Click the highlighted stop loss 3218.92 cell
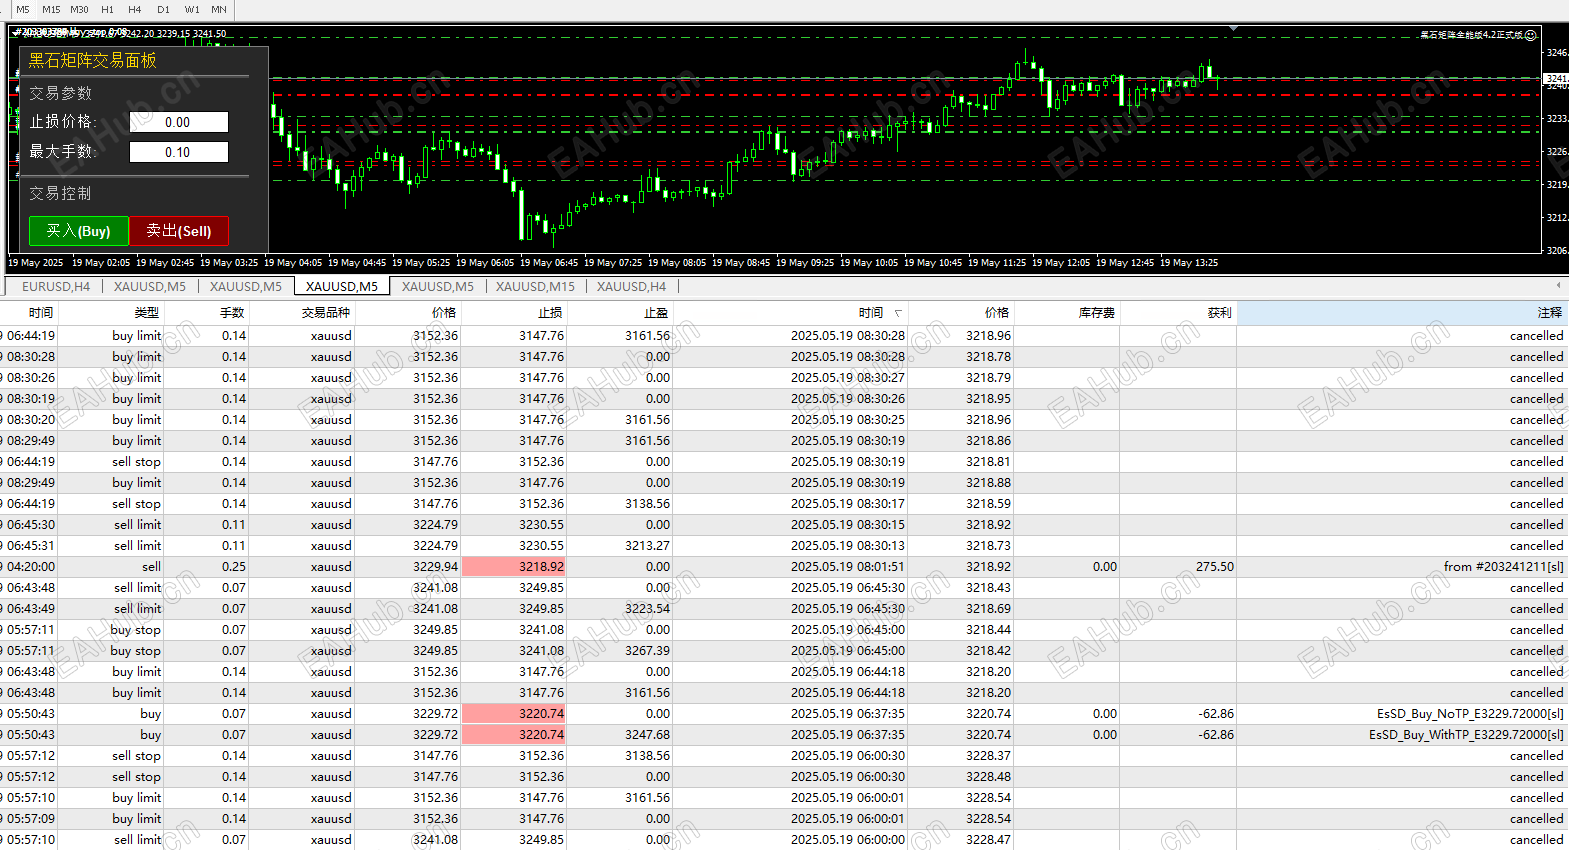The width and height of the screenshot is (1569, 850). pyautogui.click(x=514, y=567)
